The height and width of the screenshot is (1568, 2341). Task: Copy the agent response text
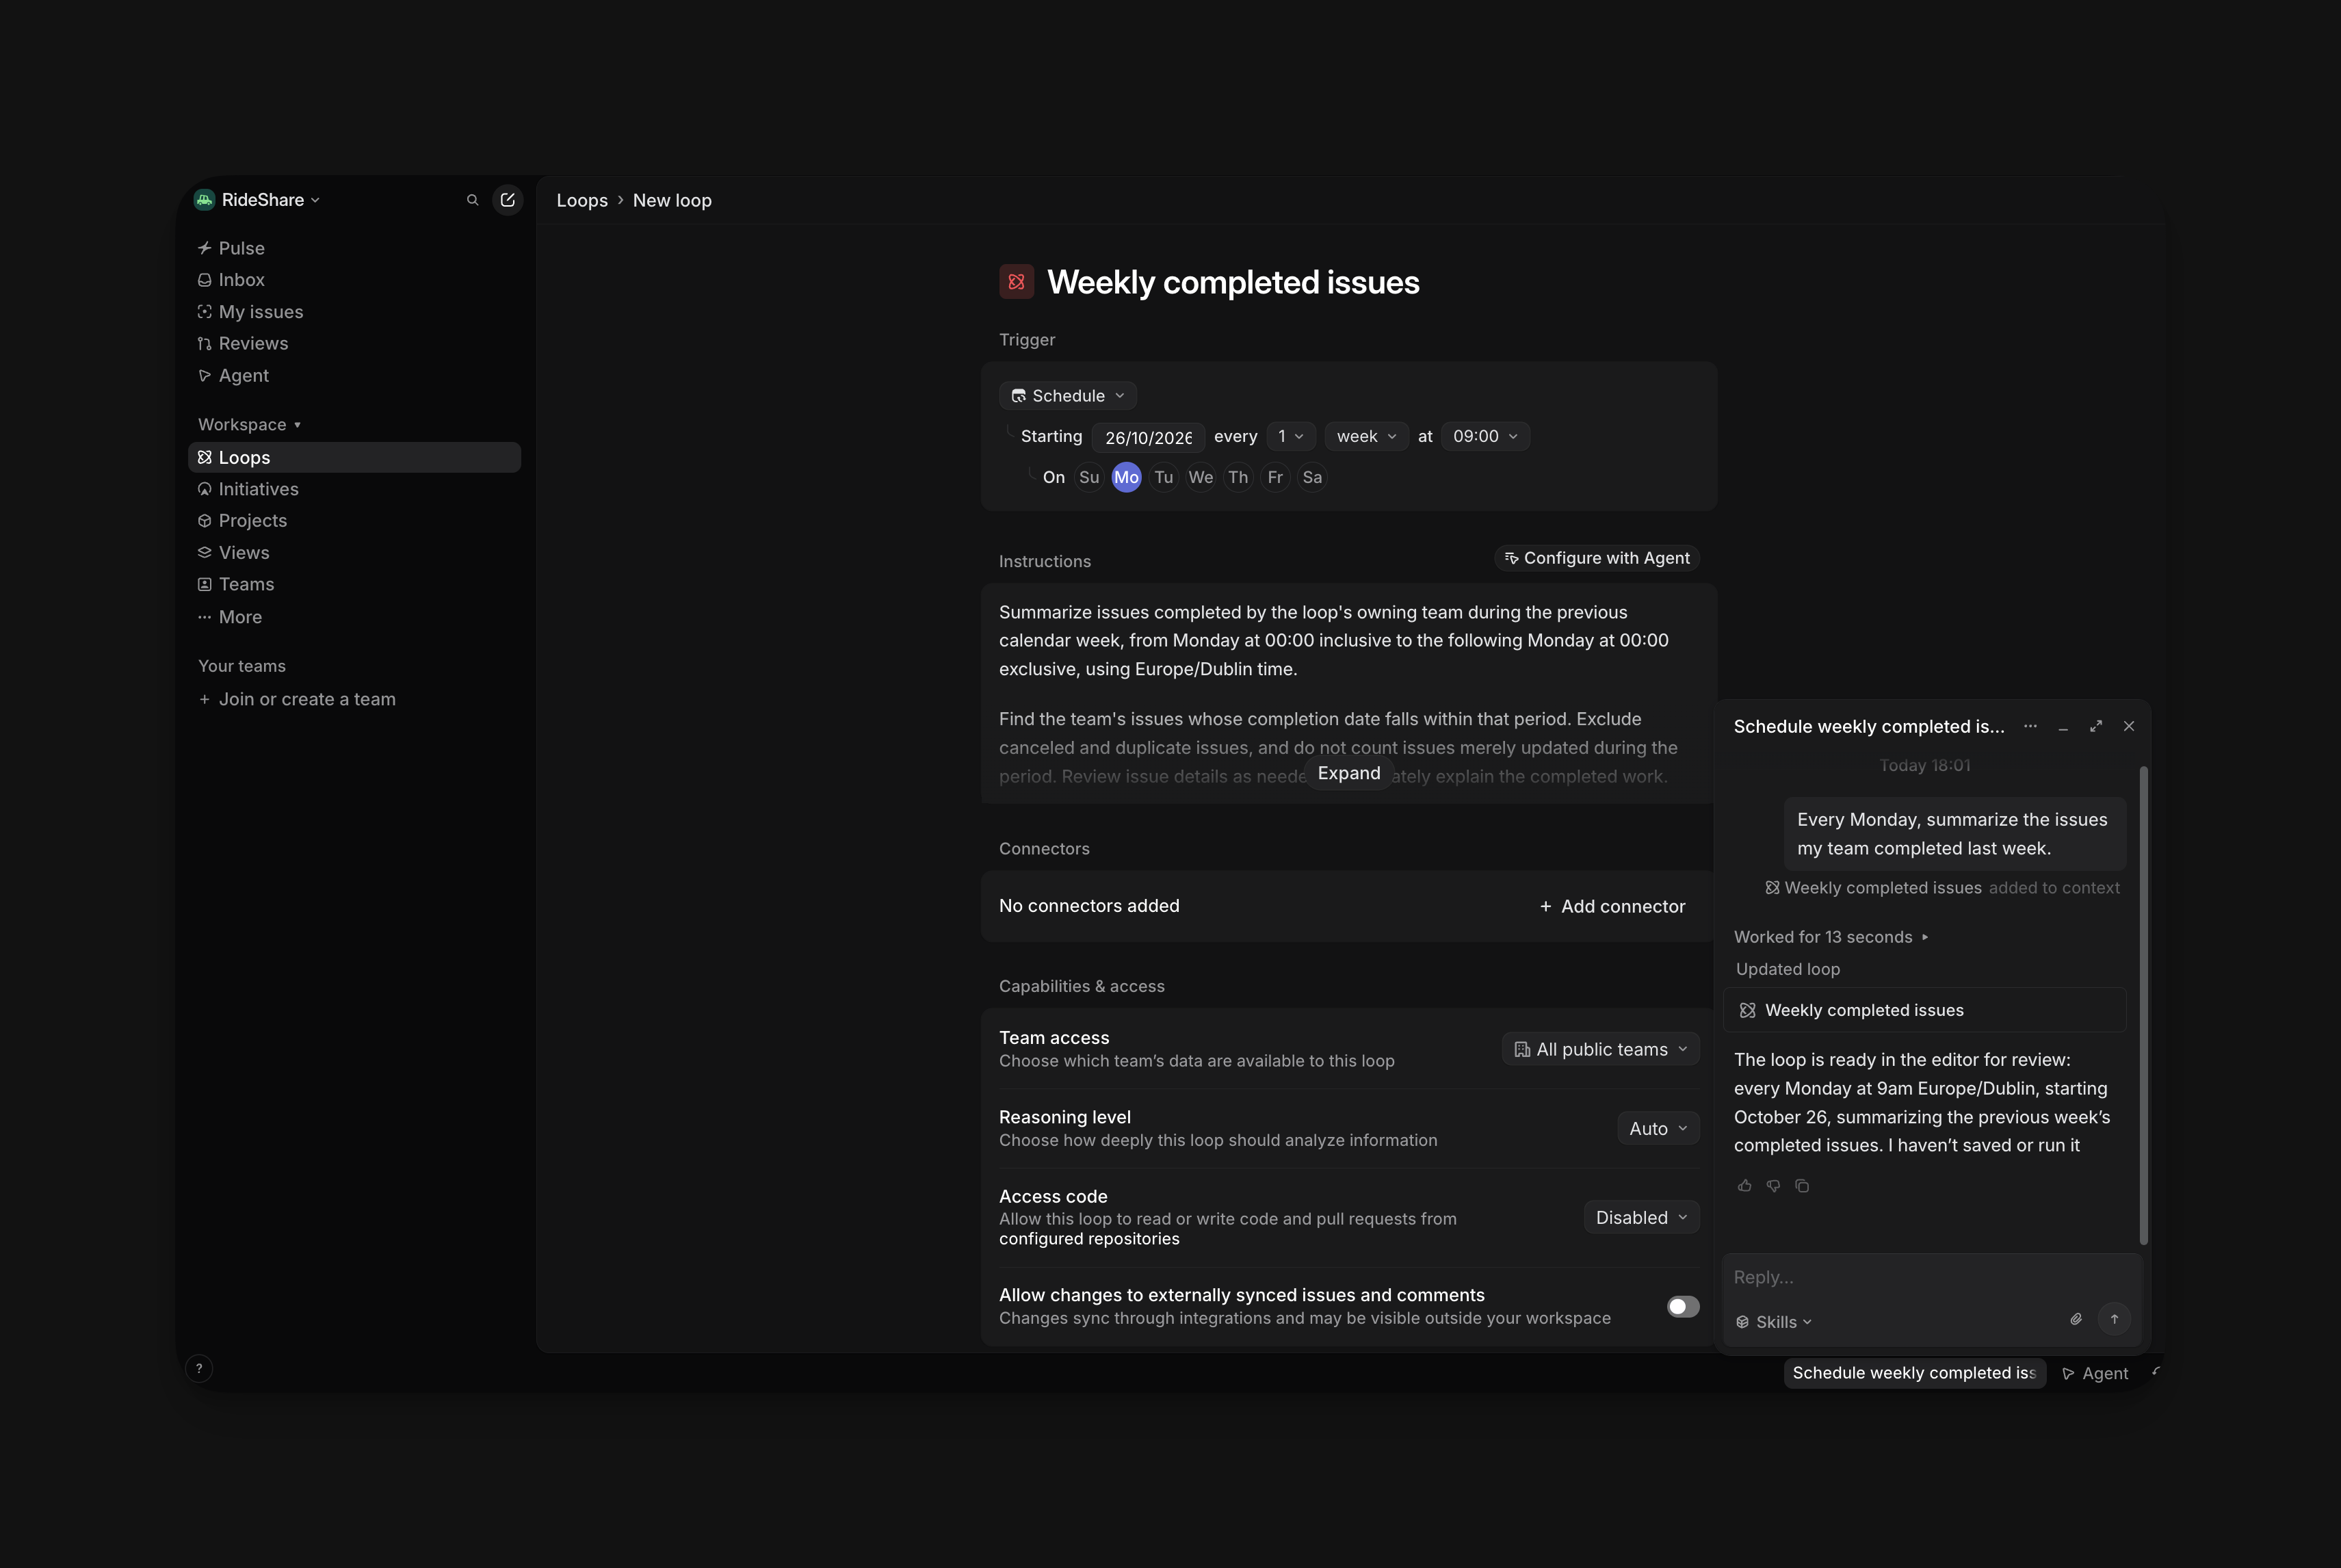click(1802, 1186)
